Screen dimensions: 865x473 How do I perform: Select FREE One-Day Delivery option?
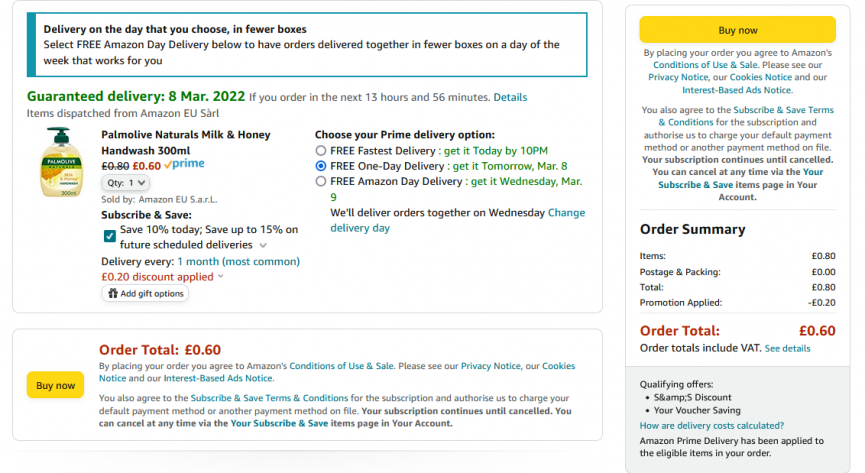pos(321,165)
